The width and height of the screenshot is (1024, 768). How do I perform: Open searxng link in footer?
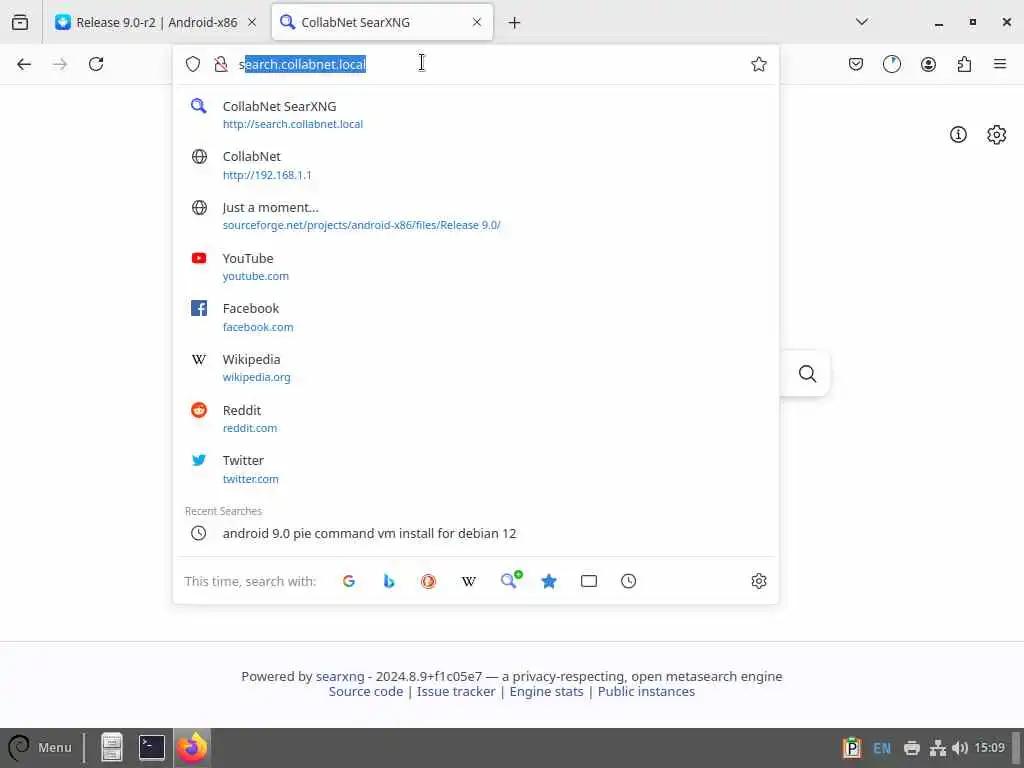(x=340, y=677)
